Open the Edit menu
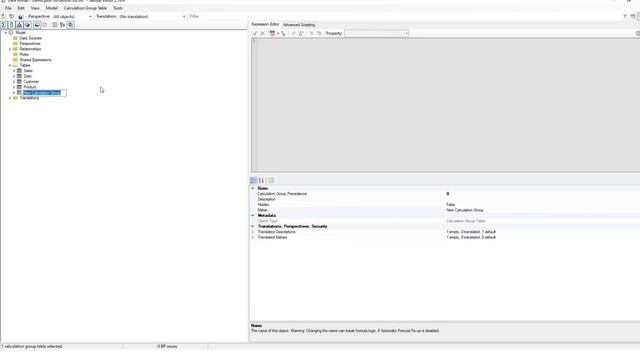 coord(21,8)
